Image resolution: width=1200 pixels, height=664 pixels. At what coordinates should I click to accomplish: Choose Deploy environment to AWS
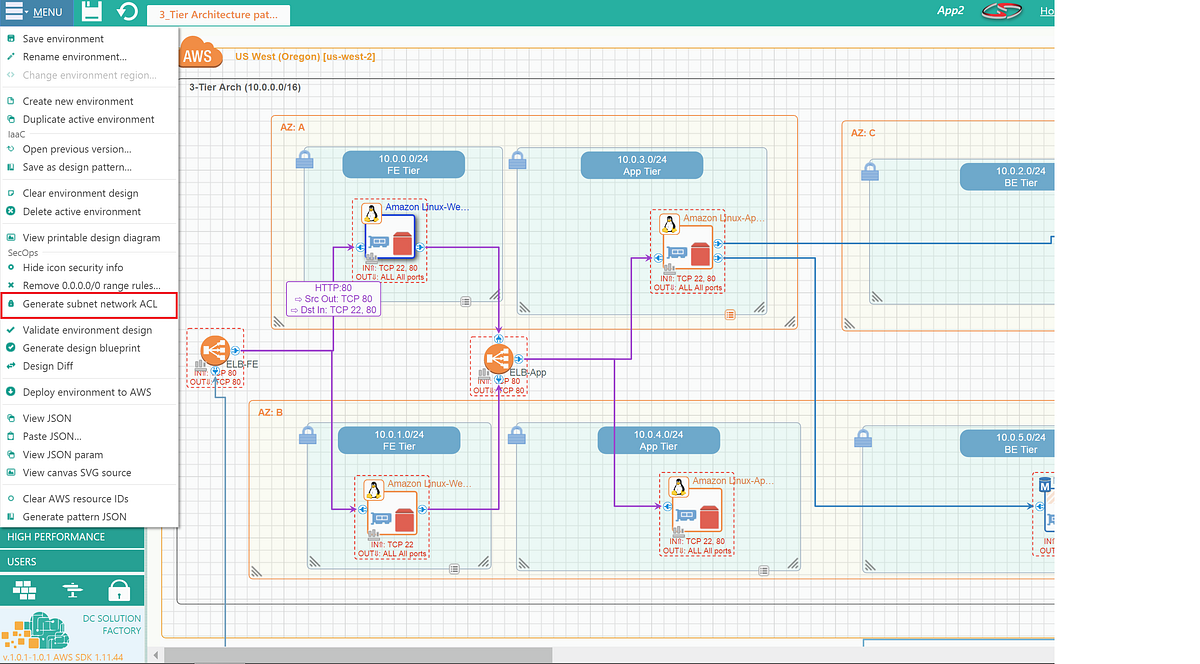coord(88,391)
